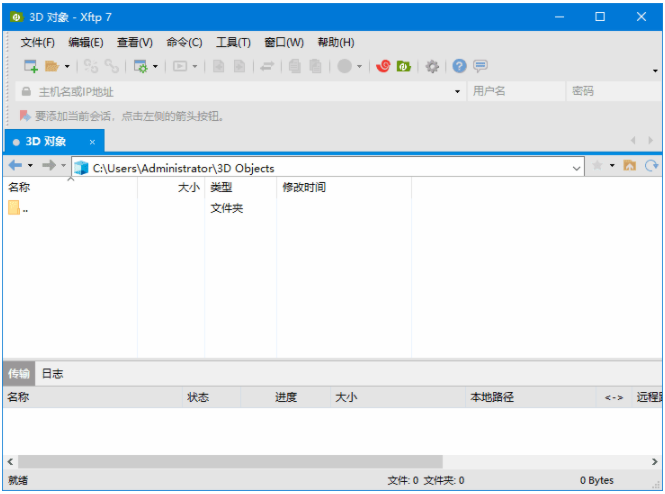Click the tab scroll right arrow

tap(650, 140)
